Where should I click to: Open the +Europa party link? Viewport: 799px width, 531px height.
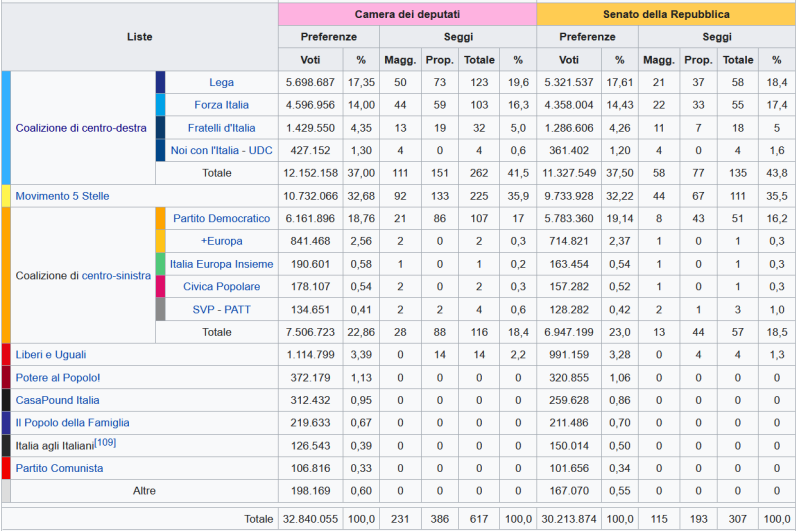pos(221,241)
